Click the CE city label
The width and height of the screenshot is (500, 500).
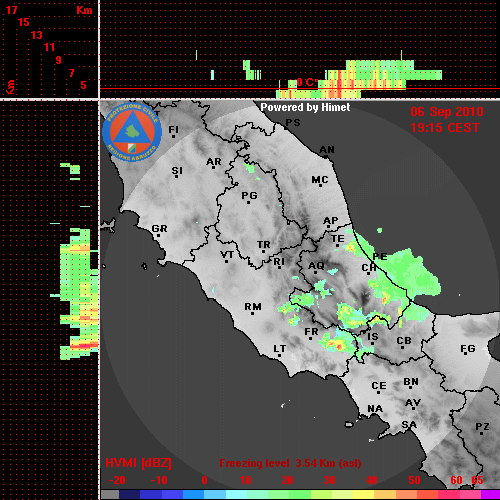[x=379, y=386]
